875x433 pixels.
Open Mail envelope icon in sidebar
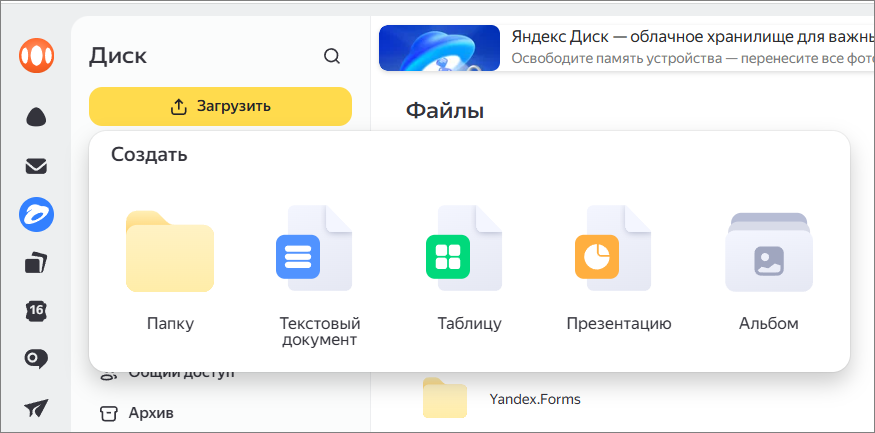coord(36,166)
